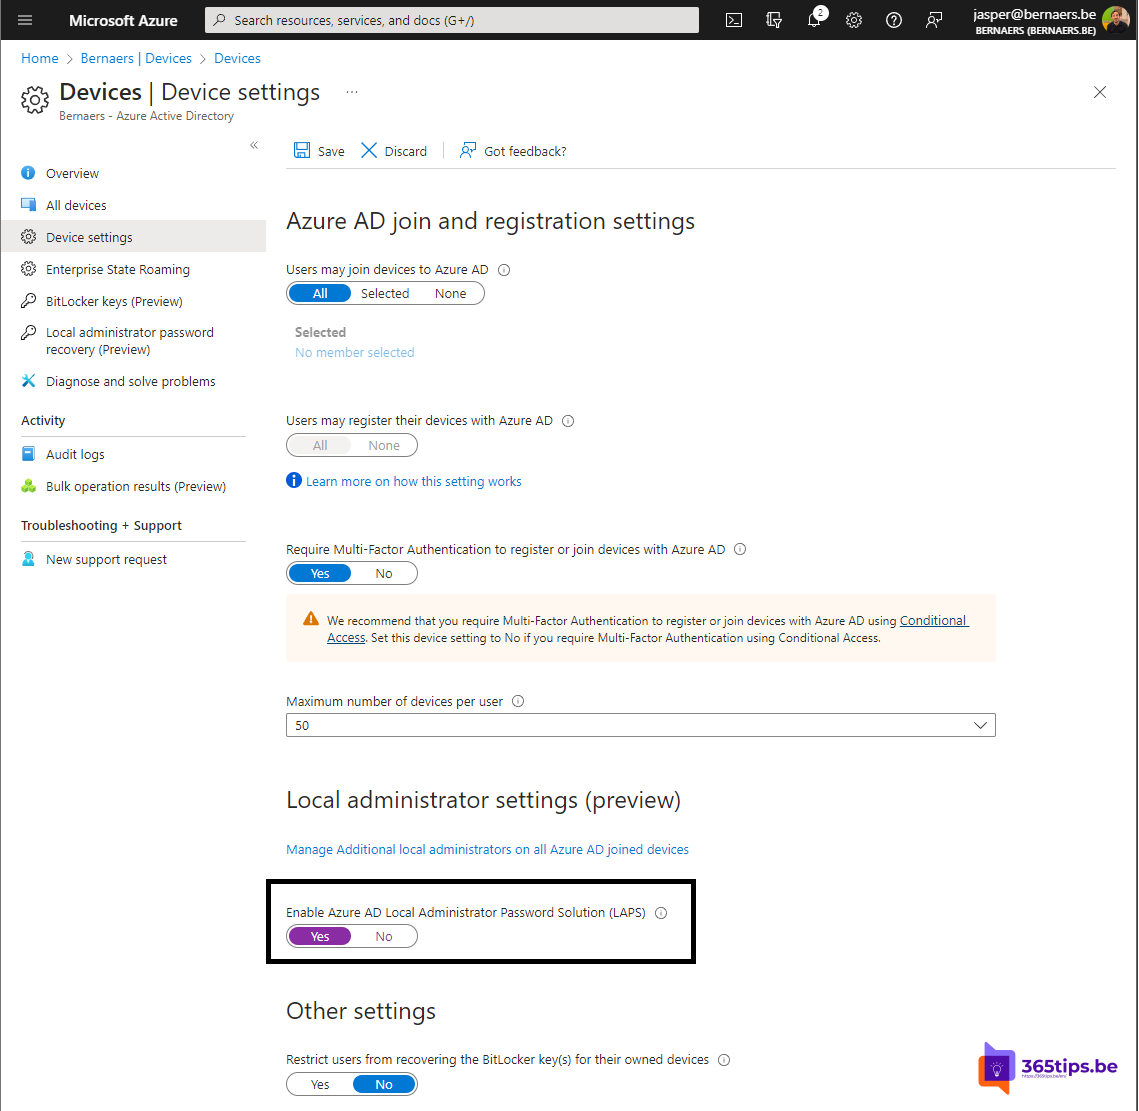Close the Device settings blade
The width and height of the screenshot is (1139, 1111).
coord(1100,92)
